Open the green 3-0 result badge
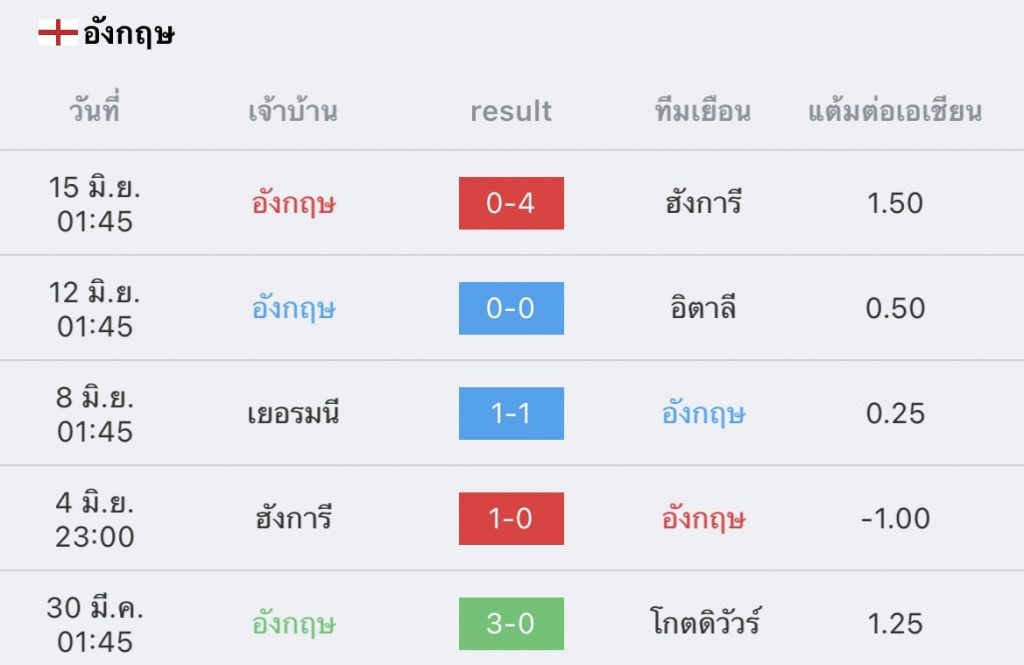1024x665 pixels. pyautogui.click(x=511, y=624)
